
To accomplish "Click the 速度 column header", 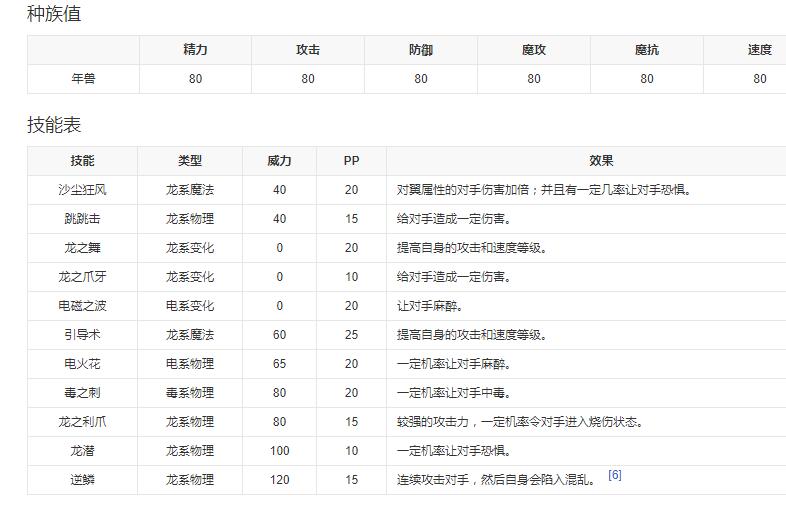I will point(759,50).
